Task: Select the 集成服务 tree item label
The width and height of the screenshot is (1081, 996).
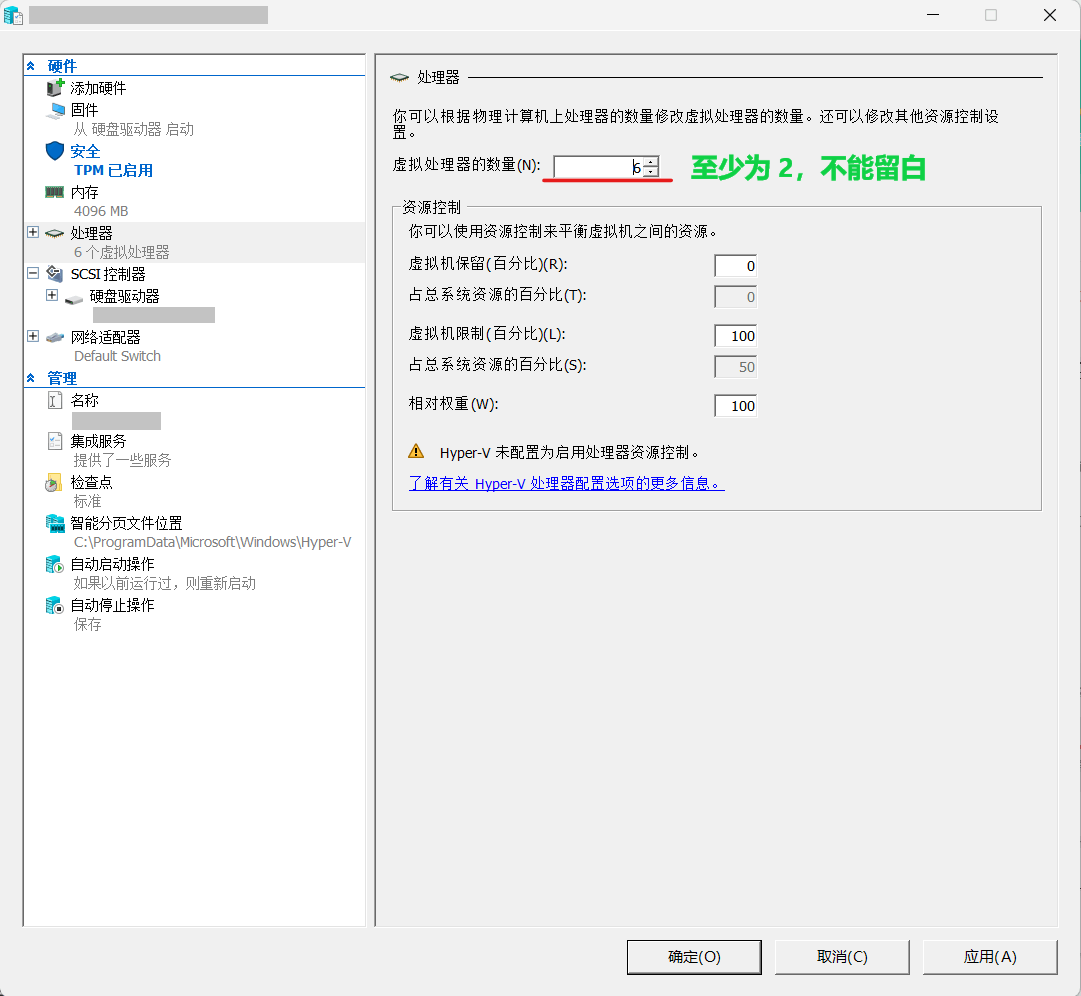Action: pyautogui.click(x=99, y=441)
